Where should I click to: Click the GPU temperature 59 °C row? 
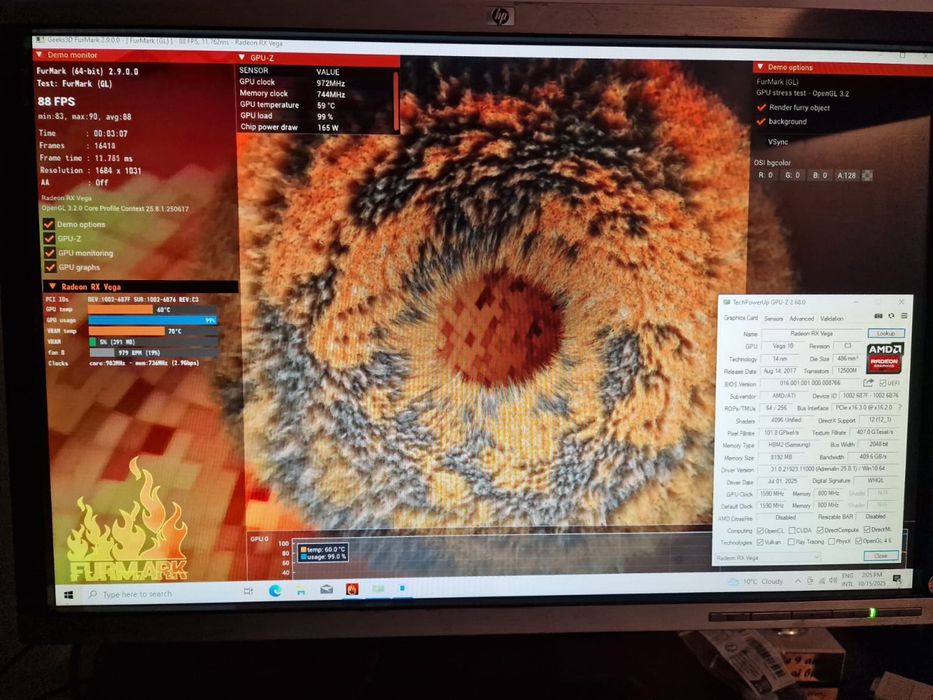click(288, 105)
